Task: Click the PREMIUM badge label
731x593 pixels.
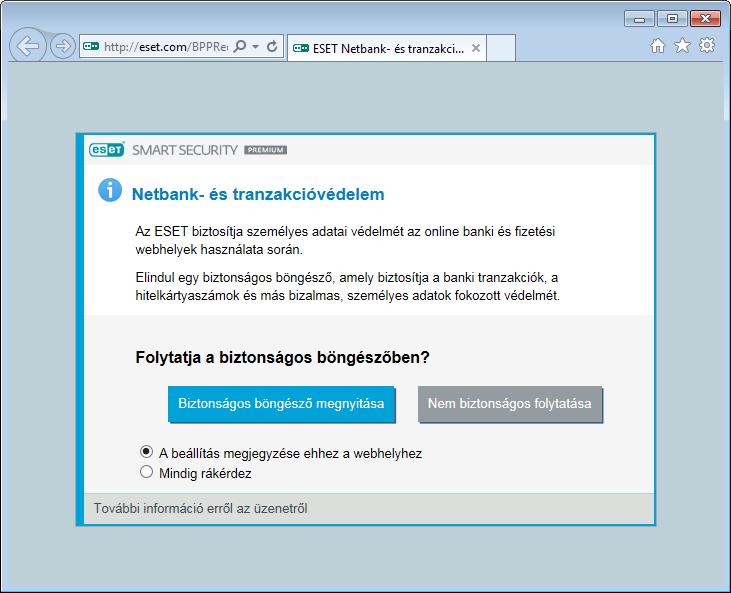Action: click(x=265, y=150)
